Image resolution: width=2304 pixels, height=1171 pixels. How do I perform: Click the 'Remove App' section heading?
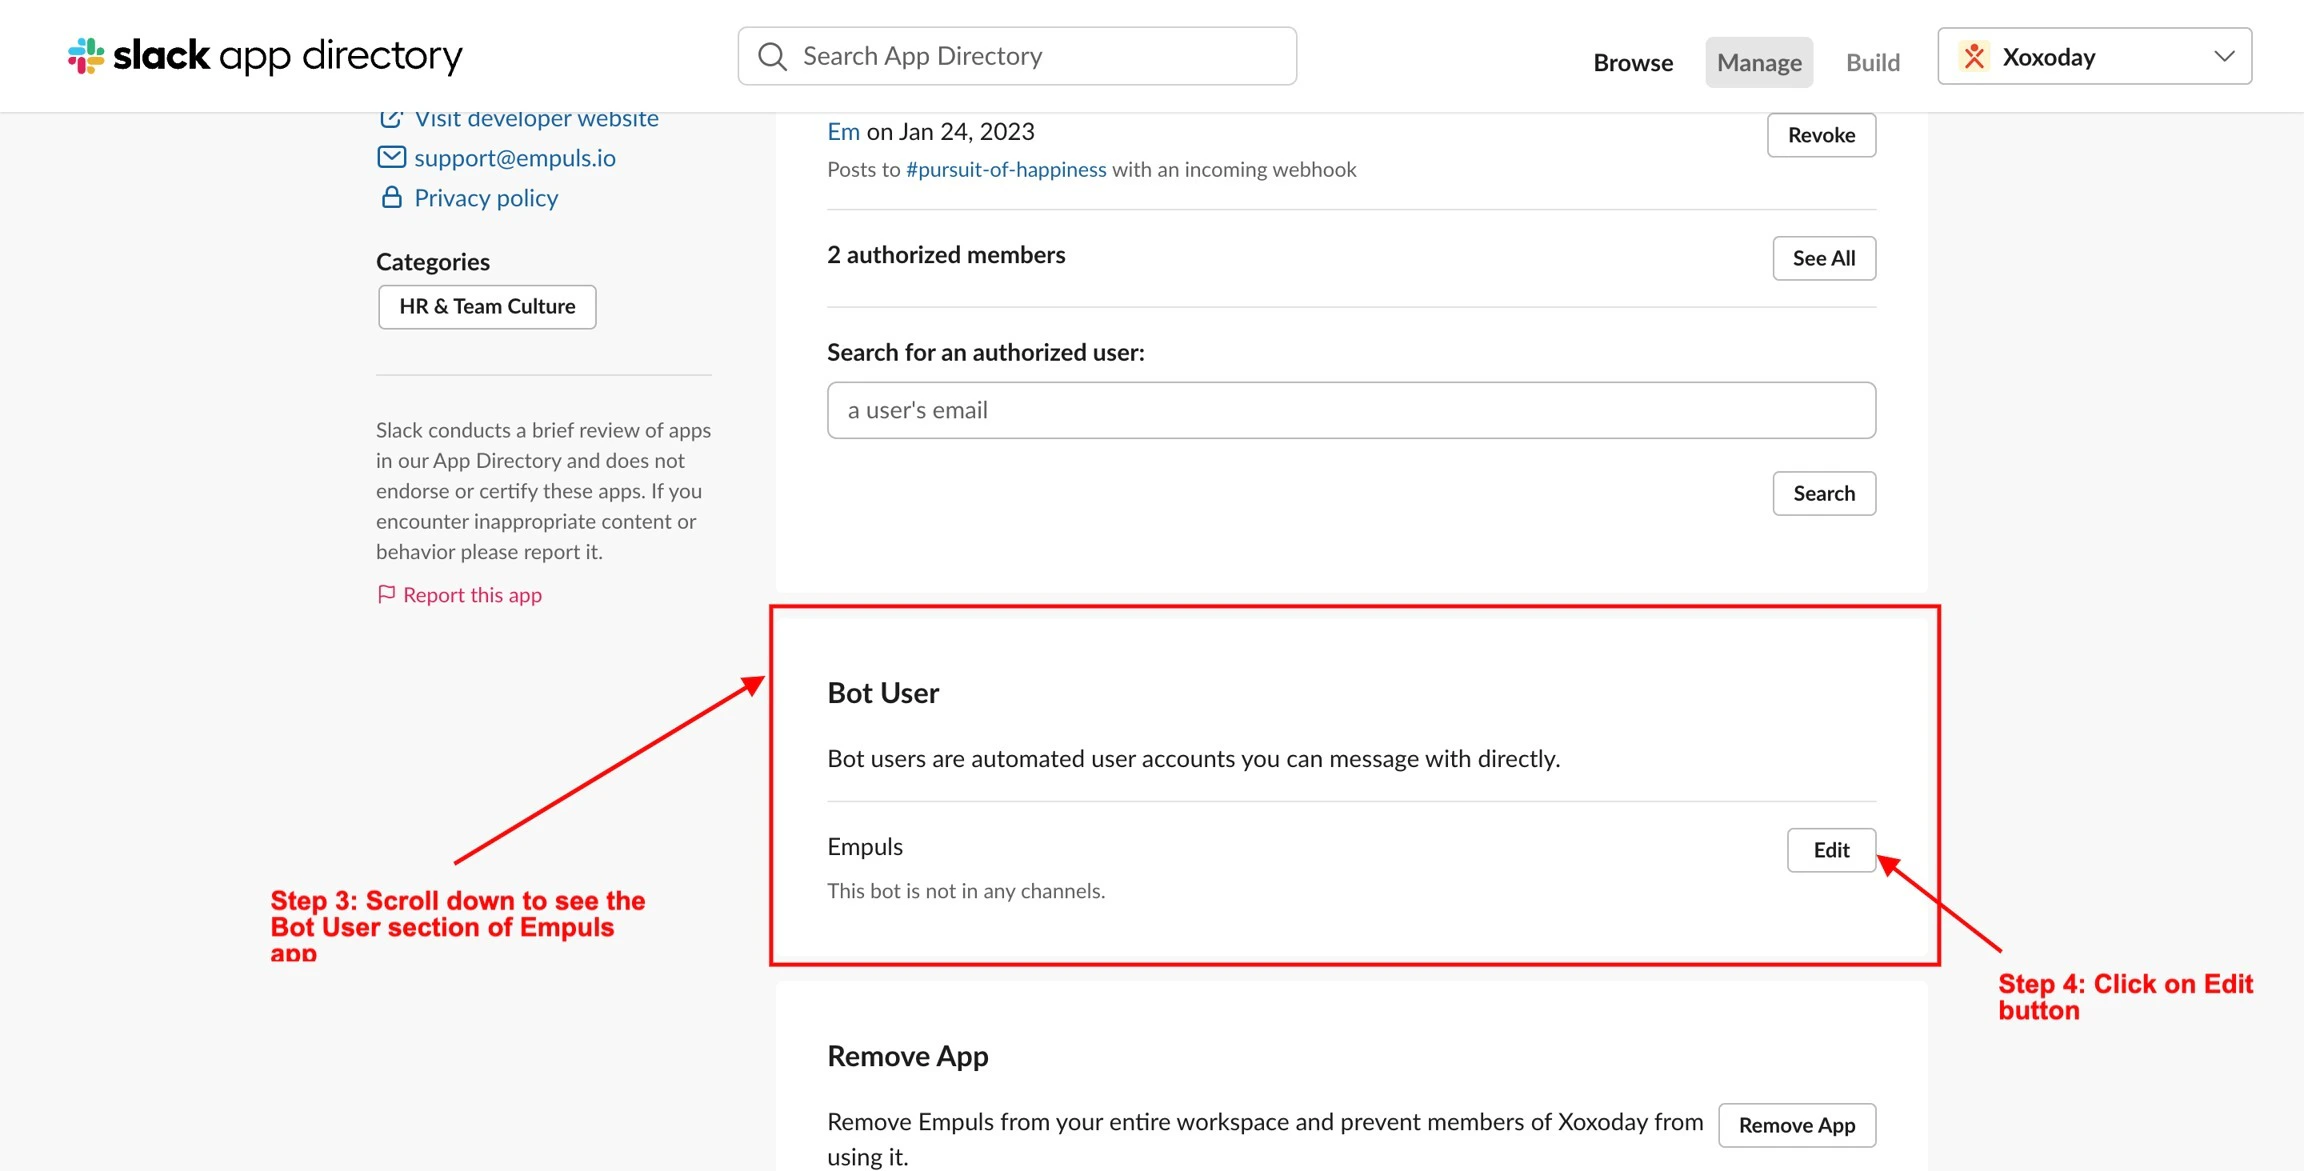click(908, 1055)
